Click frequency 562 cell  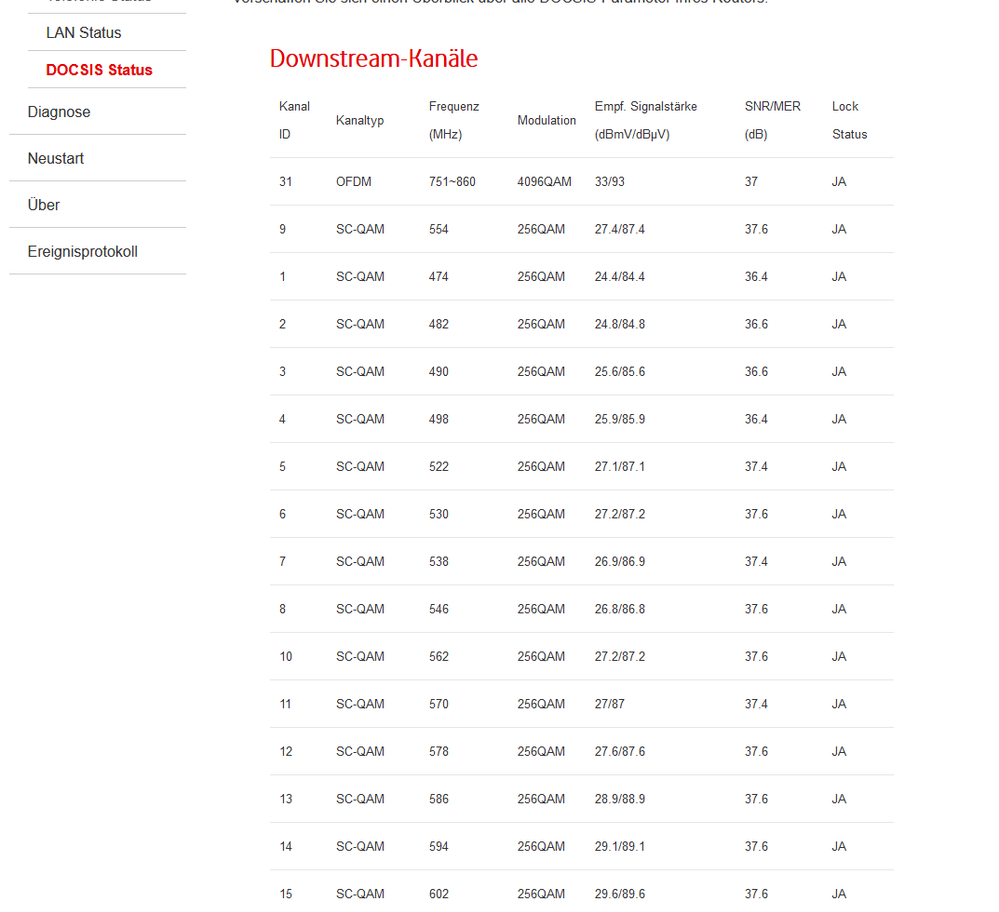tap(438, 657)
